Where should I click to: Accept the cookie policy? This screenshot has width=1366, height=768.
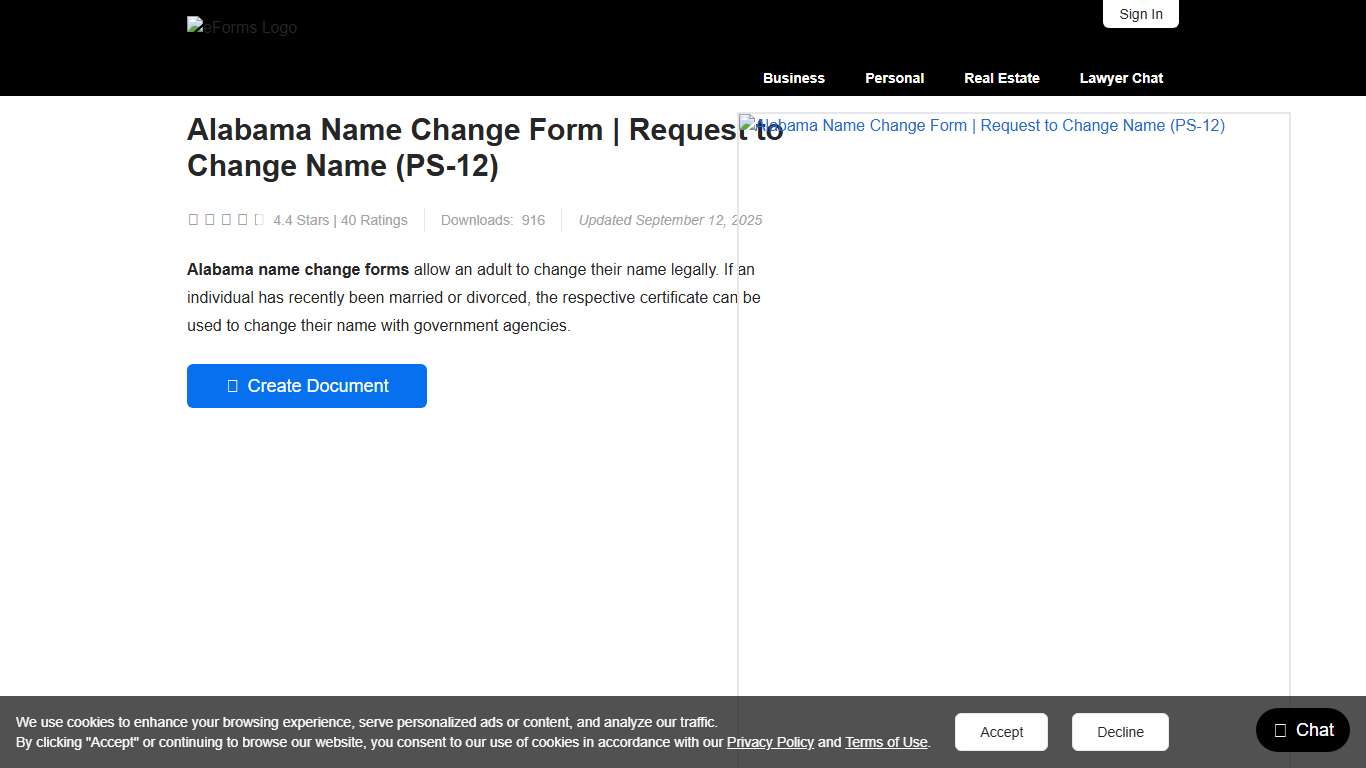point(1001,731)
